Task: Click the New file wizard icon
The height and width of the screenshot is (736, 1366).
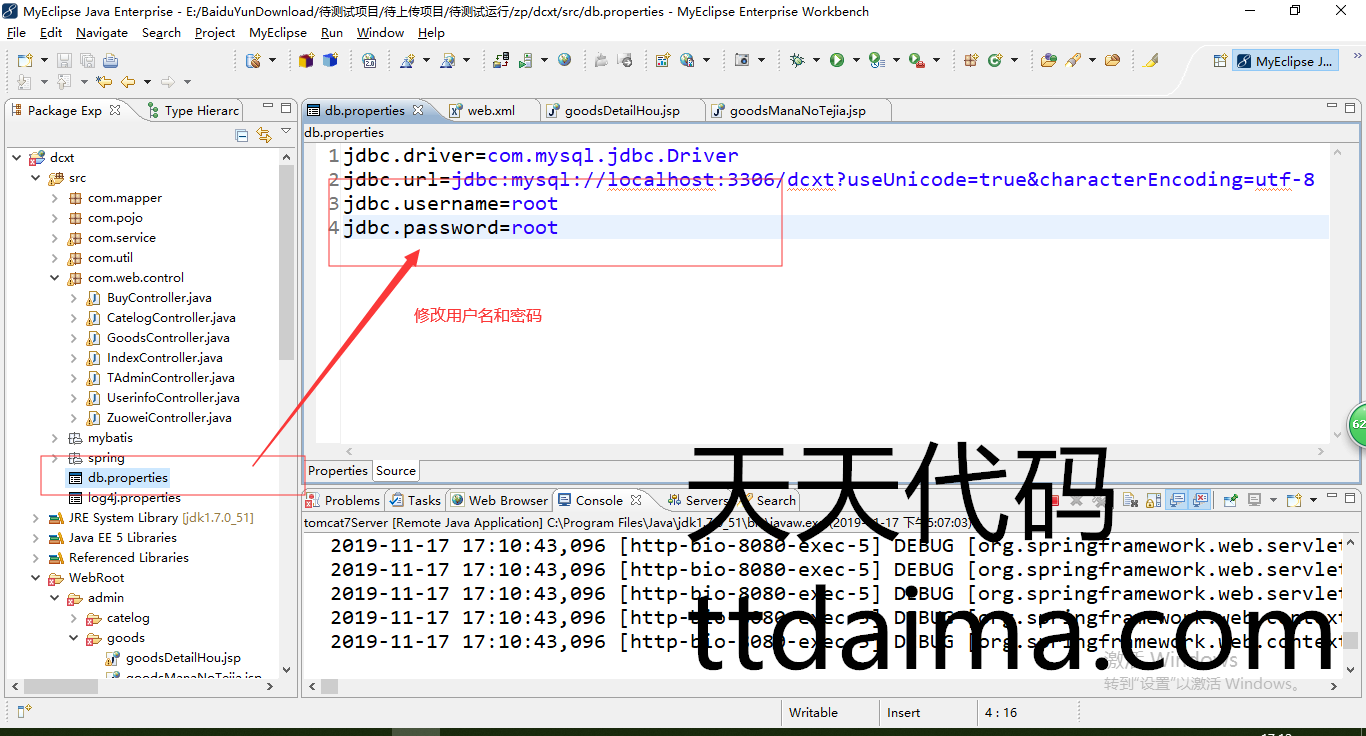Action: [24, 61]
